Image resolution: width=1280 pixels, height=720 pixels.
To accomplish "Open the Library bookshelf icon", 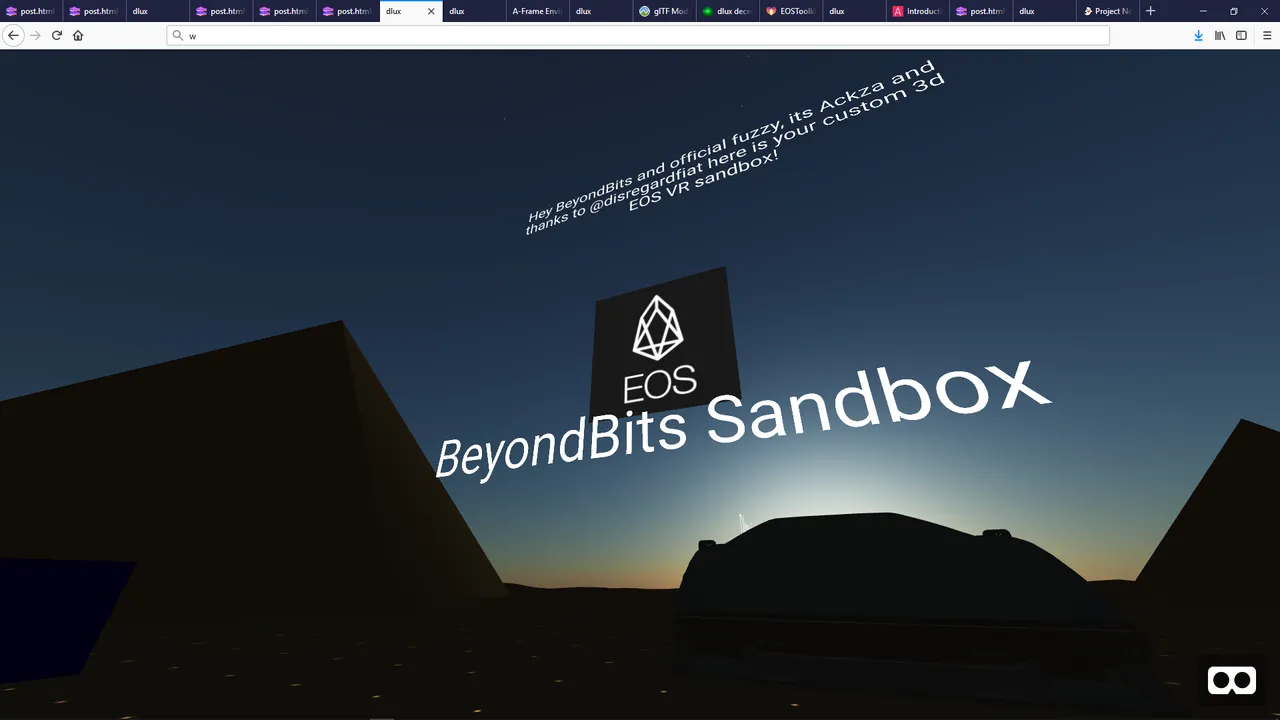I will [1220, 35].
